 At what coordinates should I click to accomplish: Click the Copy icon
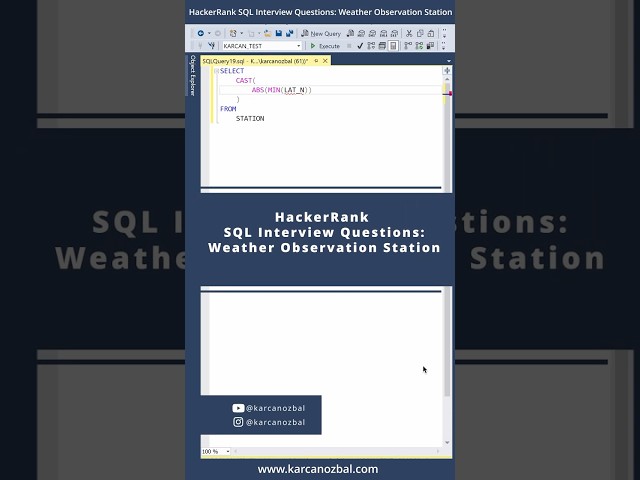point(420,33)
